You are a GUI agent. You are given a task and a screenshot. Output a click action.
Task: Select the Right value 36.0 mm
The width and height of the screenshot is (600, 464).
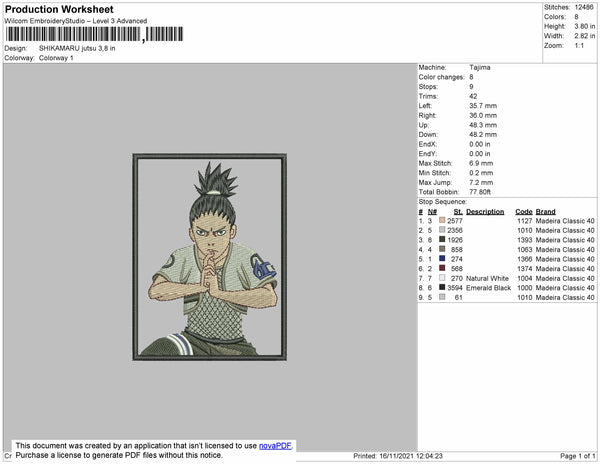pos(483,116)
